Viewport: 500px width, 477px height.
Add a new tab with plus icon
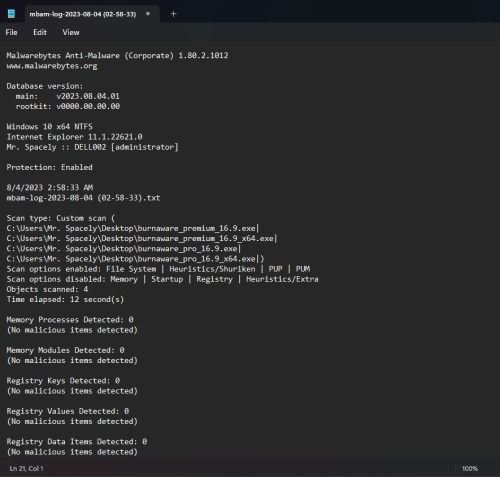point(173,14)
